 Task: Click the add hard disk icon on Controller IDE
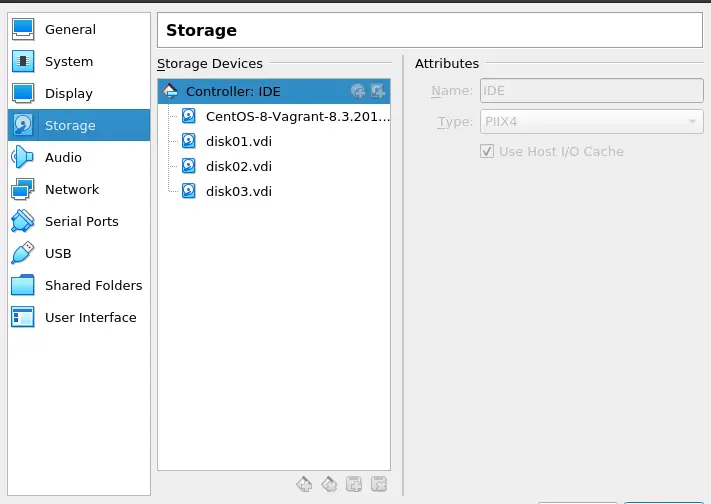(378, 91)
